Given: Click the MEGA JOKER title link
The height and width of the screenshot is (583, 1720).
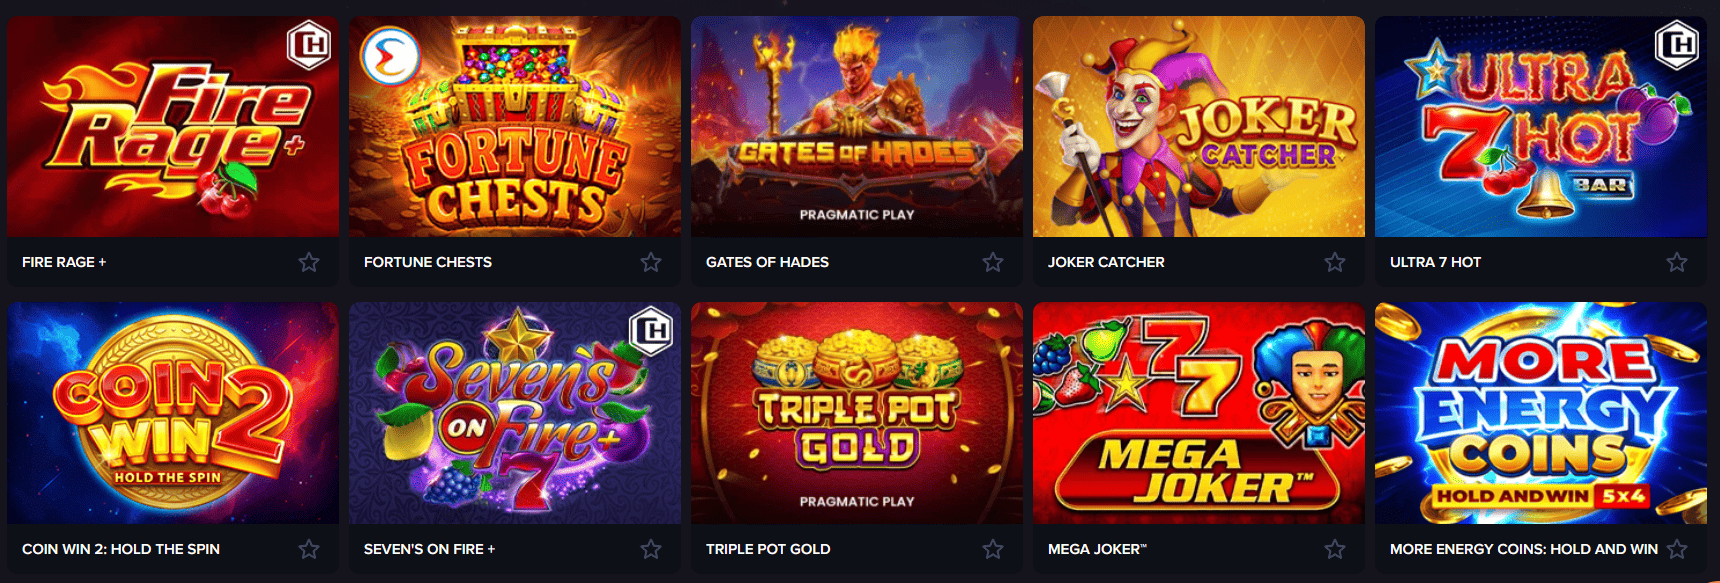Looking at the screenshot, I should tap(1097, 549).
